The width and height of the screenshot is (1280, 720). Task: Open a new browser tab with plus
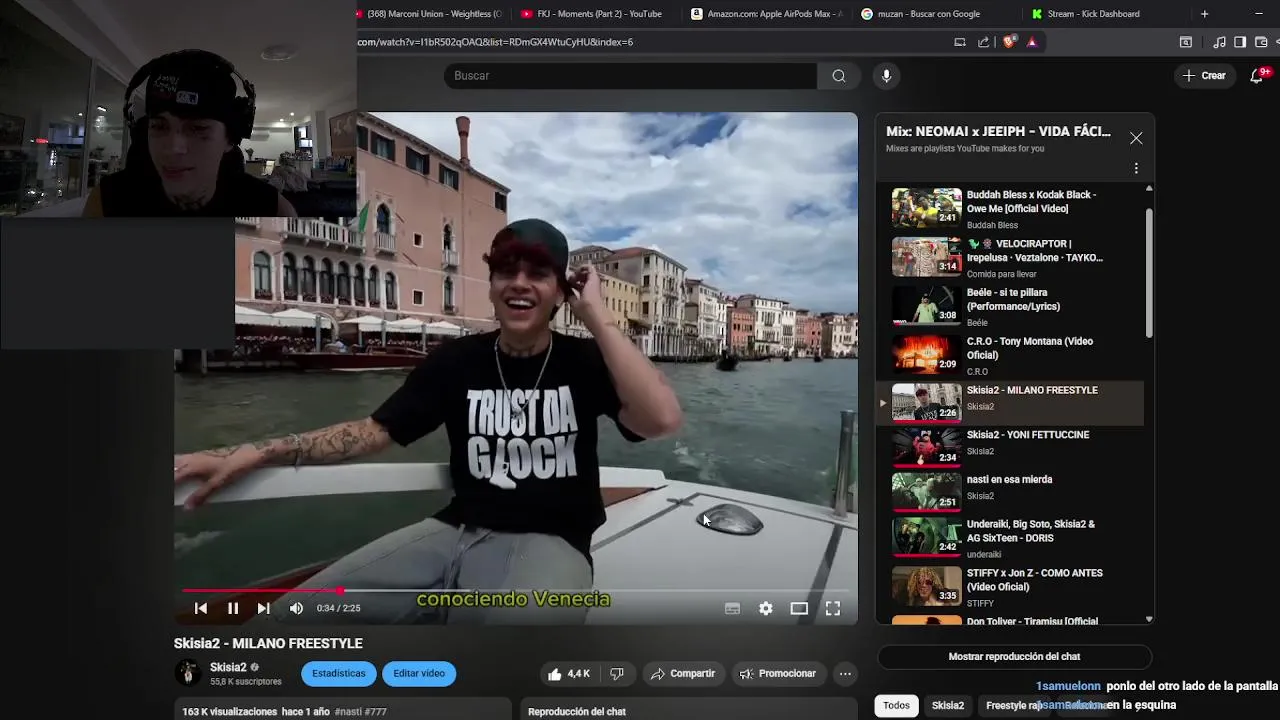click(1204, 14)
